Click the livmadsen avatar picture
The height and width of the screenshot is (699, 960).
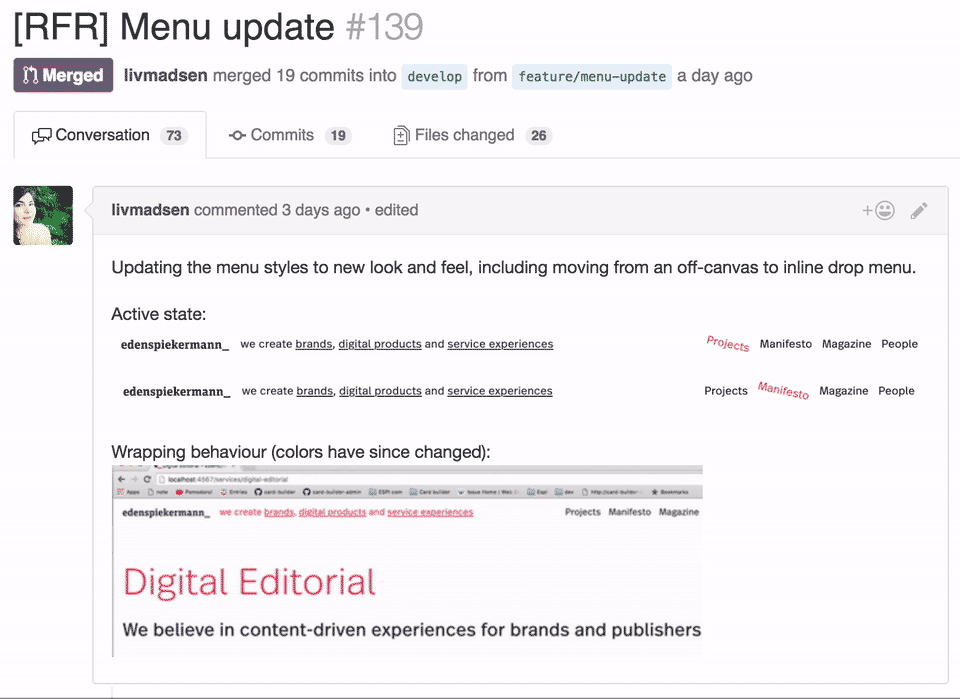(x=43, y=215)
